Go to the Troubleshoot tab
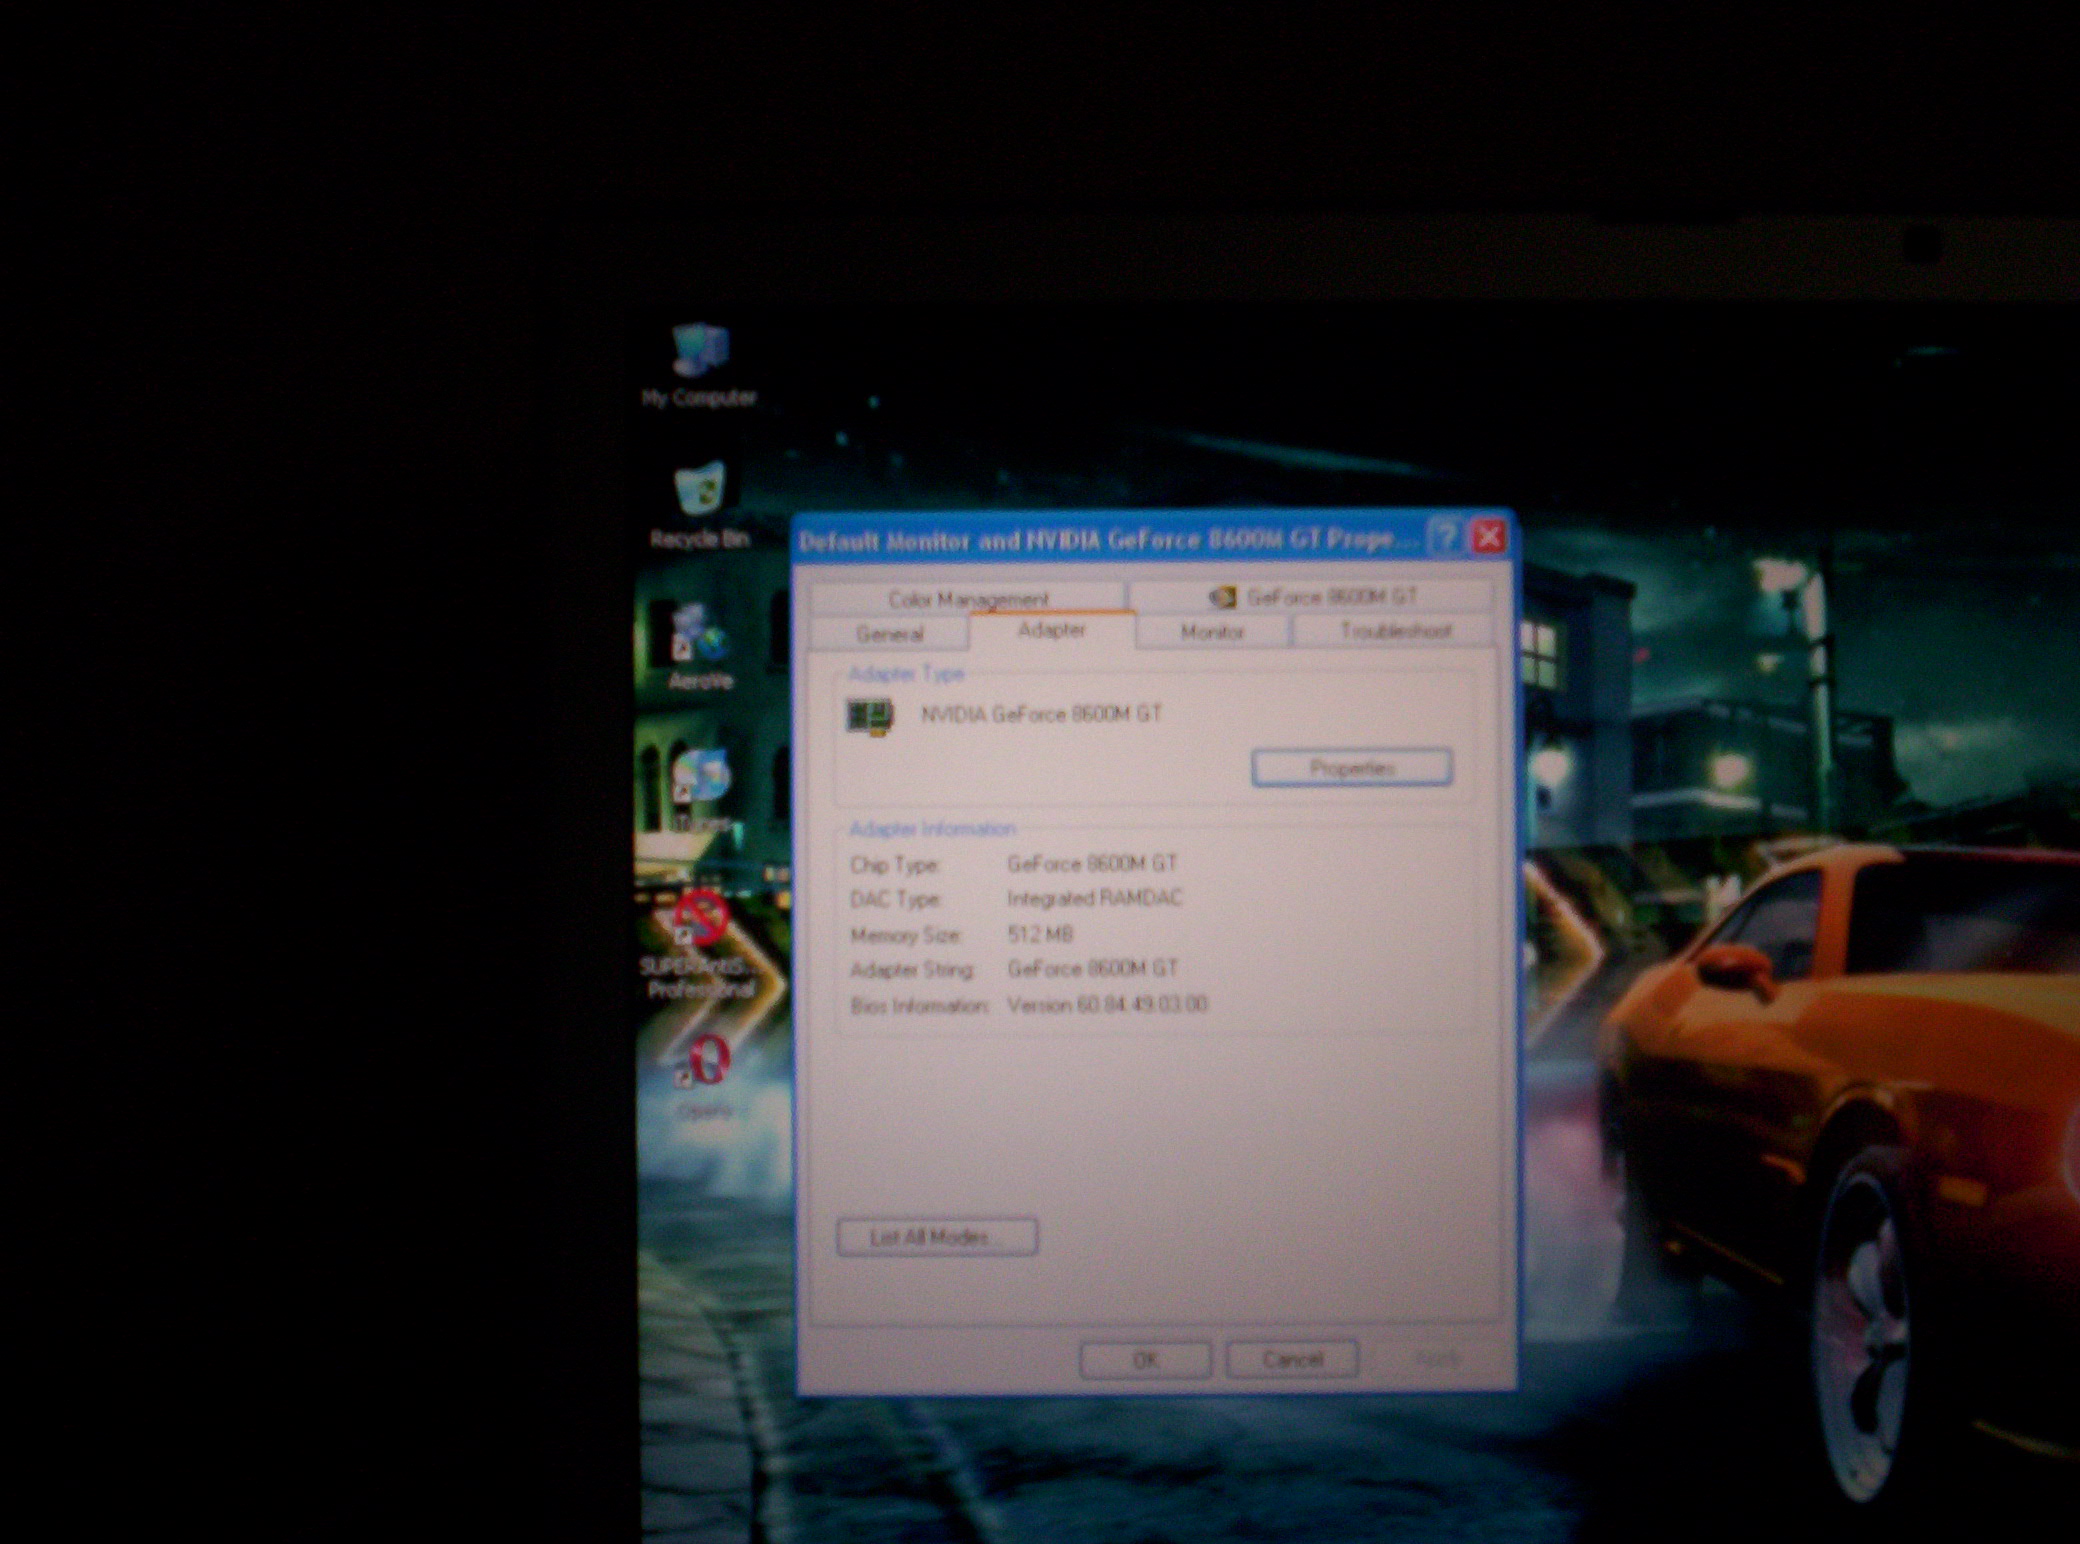2080x1544 pixels. pyautogui.click(x=1394, y=631)
